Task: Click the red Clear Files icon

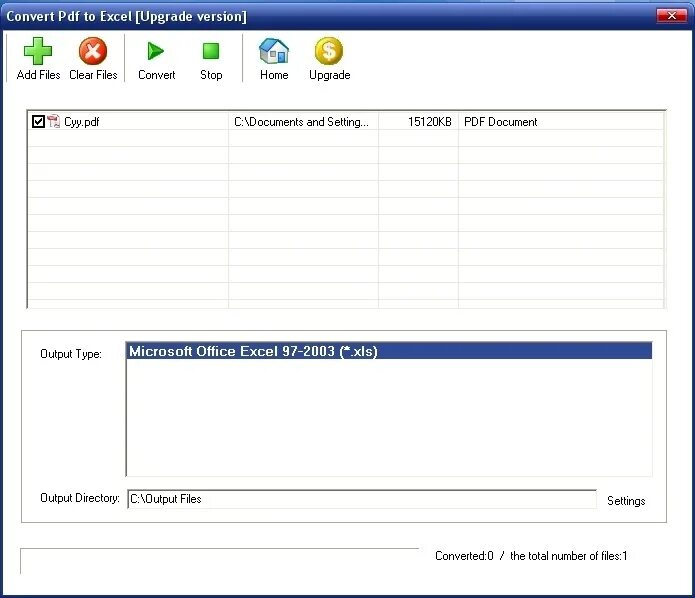Action: click(x=93, y=51)
